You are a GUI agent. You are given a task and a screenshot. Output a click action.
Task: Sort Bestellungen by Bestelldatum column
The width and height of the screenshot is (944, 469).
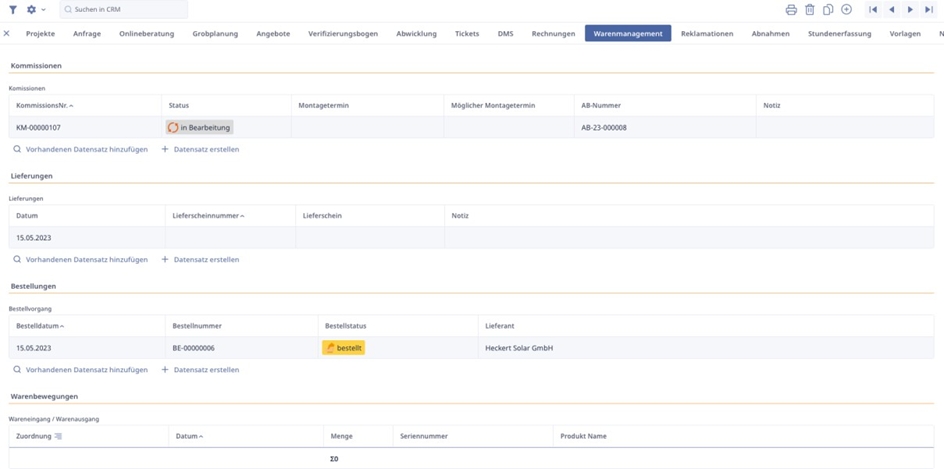click(x=38, y=326)
